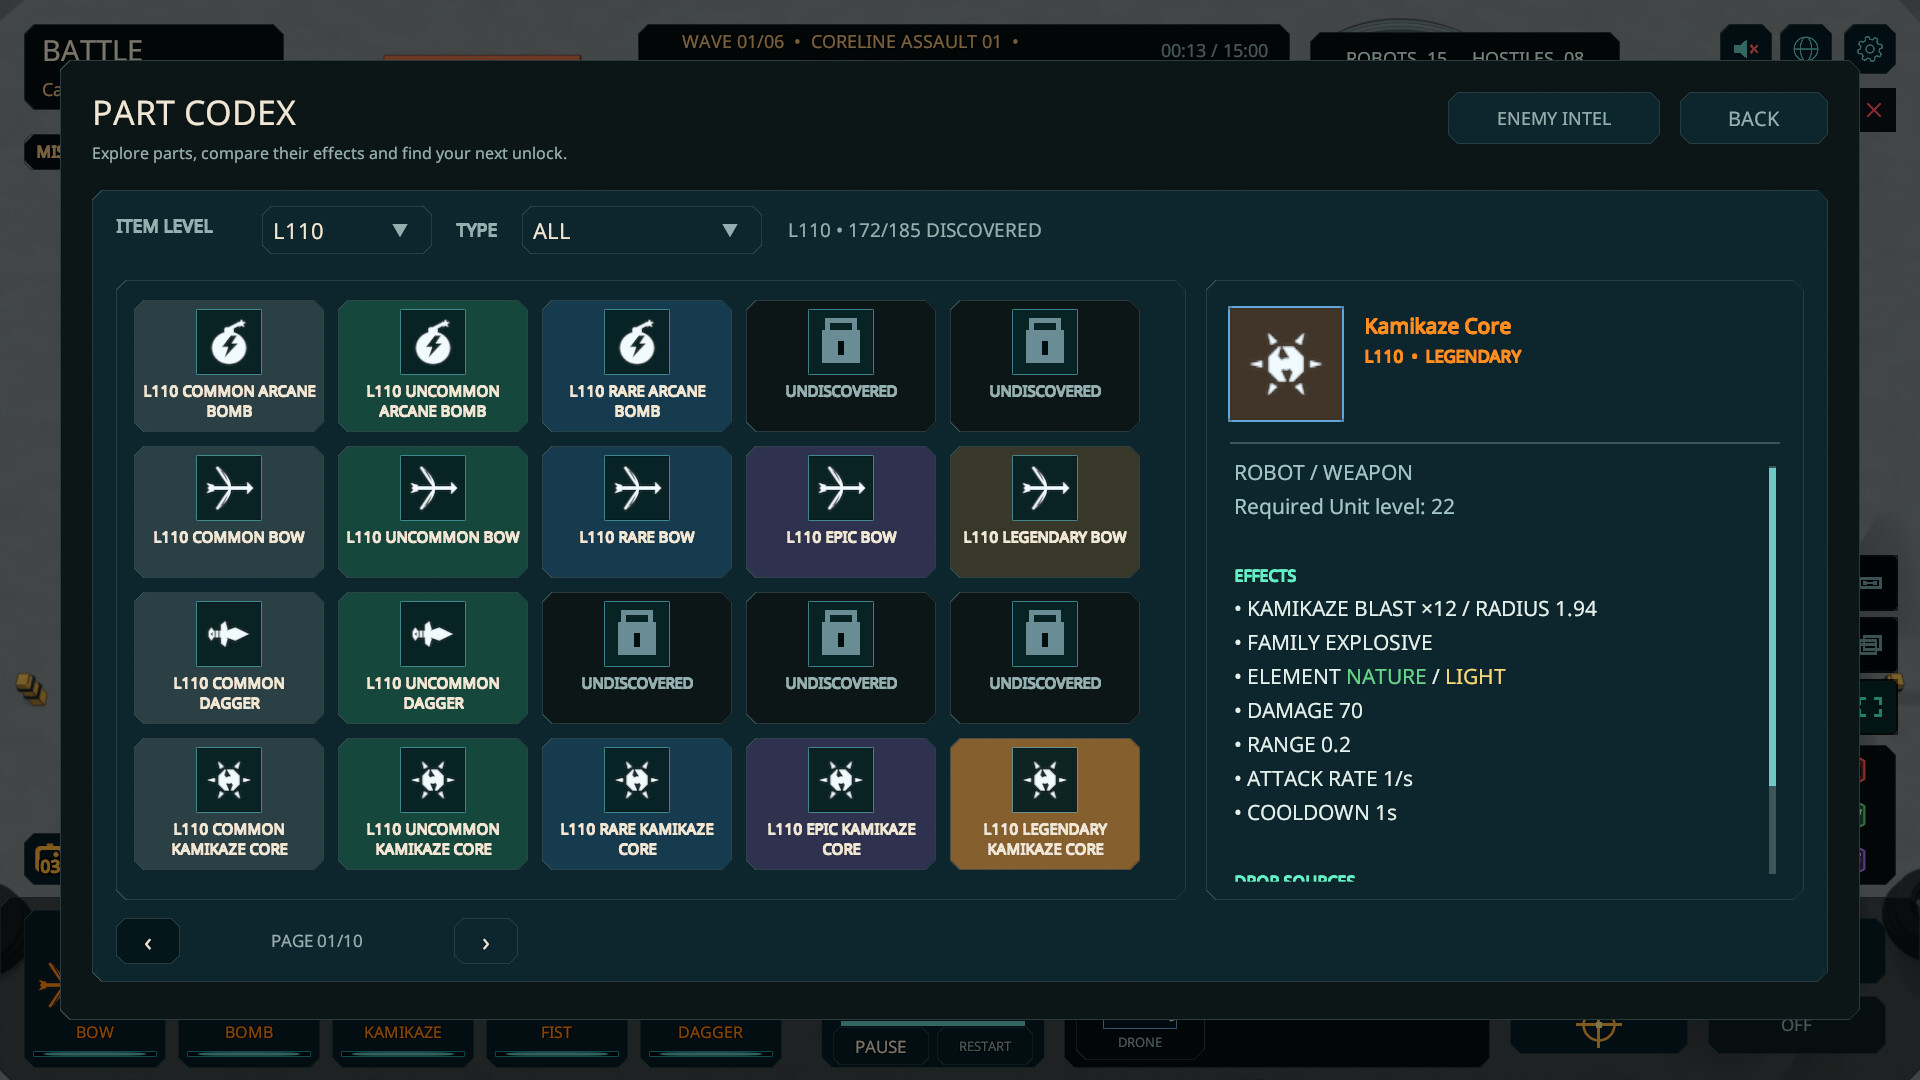
Task: Open the Item Level L110 dropdown
Action: [346, 230]
